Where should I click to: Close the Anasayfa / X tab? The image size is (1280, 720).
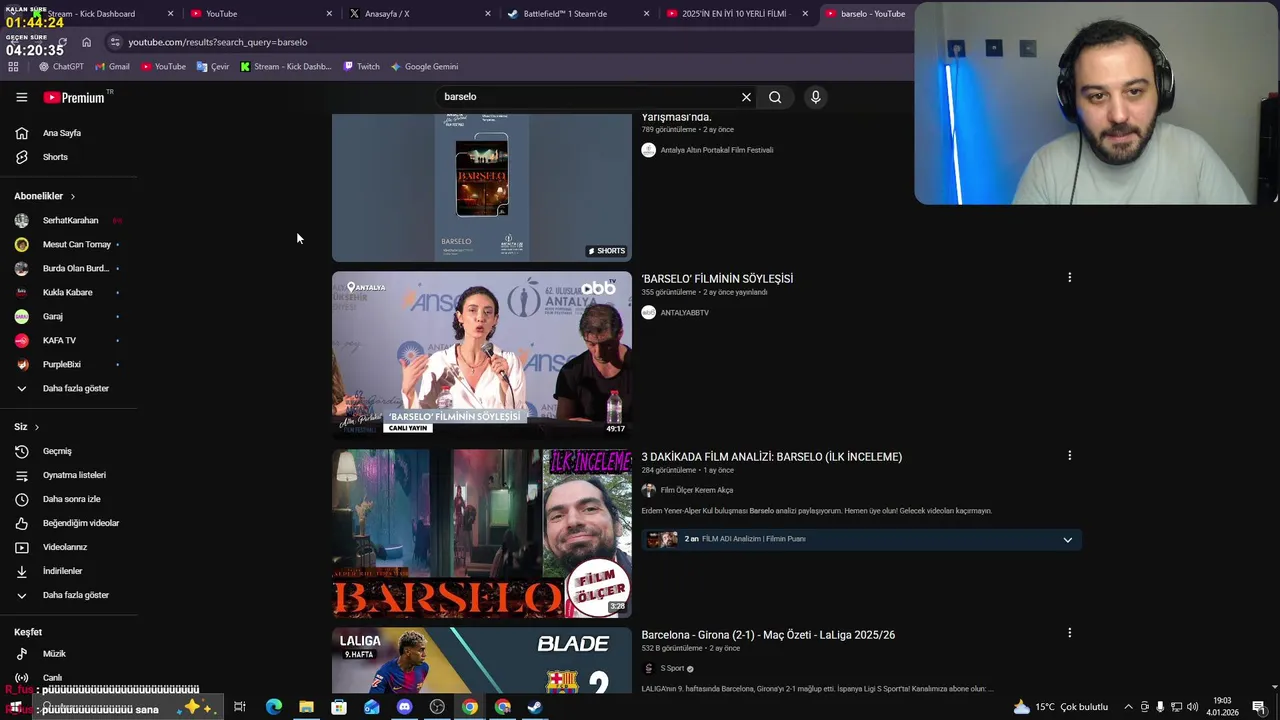click(x=488, y=14)
